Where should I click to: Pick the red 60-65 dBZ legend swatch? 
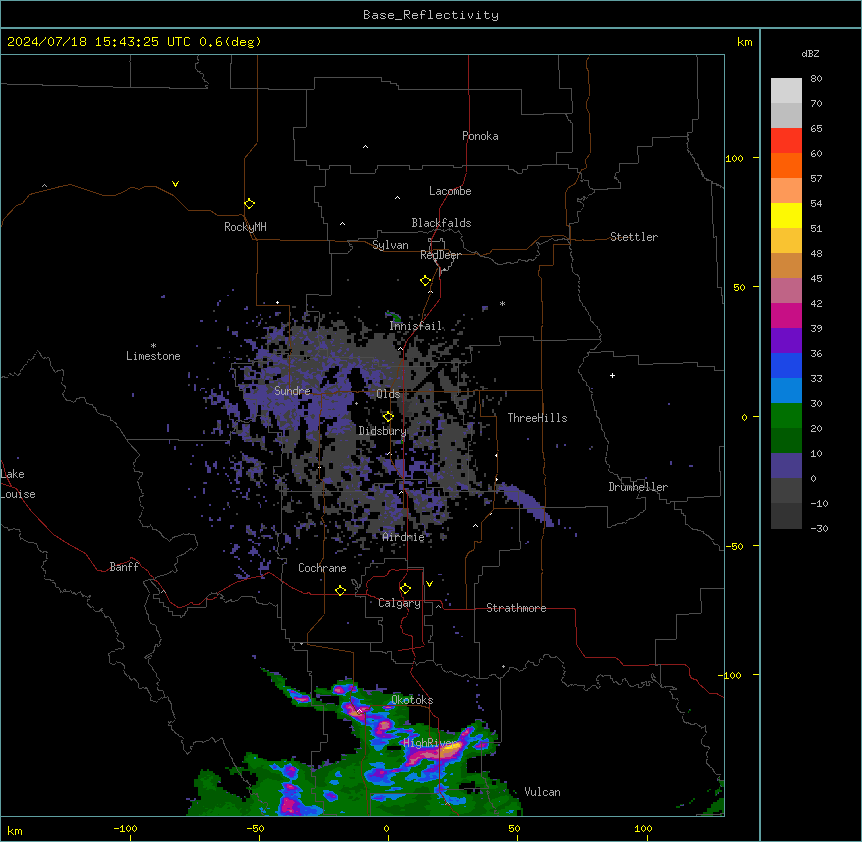coord(786,141)
